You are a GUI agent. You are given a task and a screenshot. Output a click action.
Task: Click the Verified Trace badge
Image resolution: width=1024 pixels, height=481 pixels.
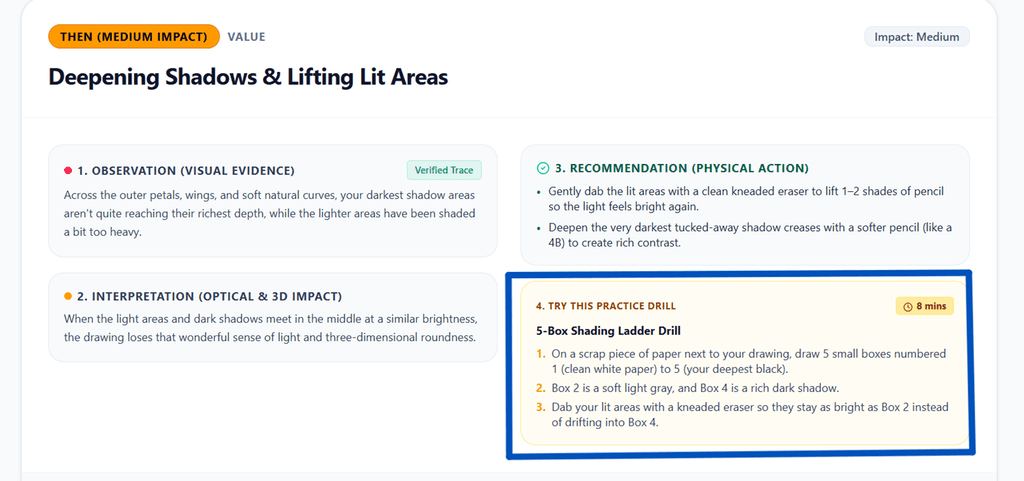[444, 170]
